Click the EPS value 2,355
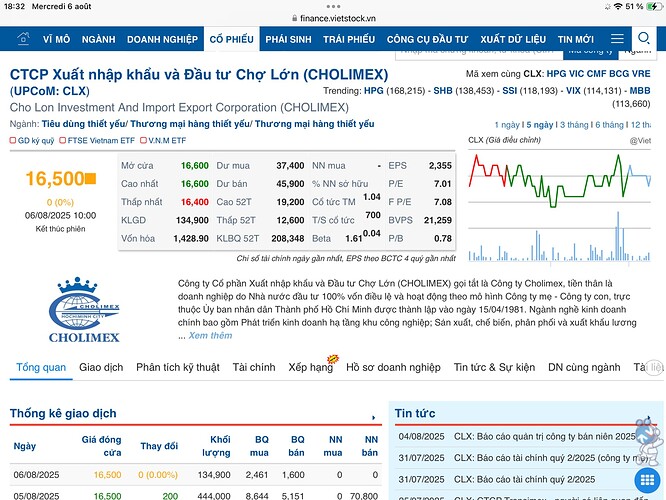The width and height of the screenshot is (666, 500). click(x=440, y=166)
